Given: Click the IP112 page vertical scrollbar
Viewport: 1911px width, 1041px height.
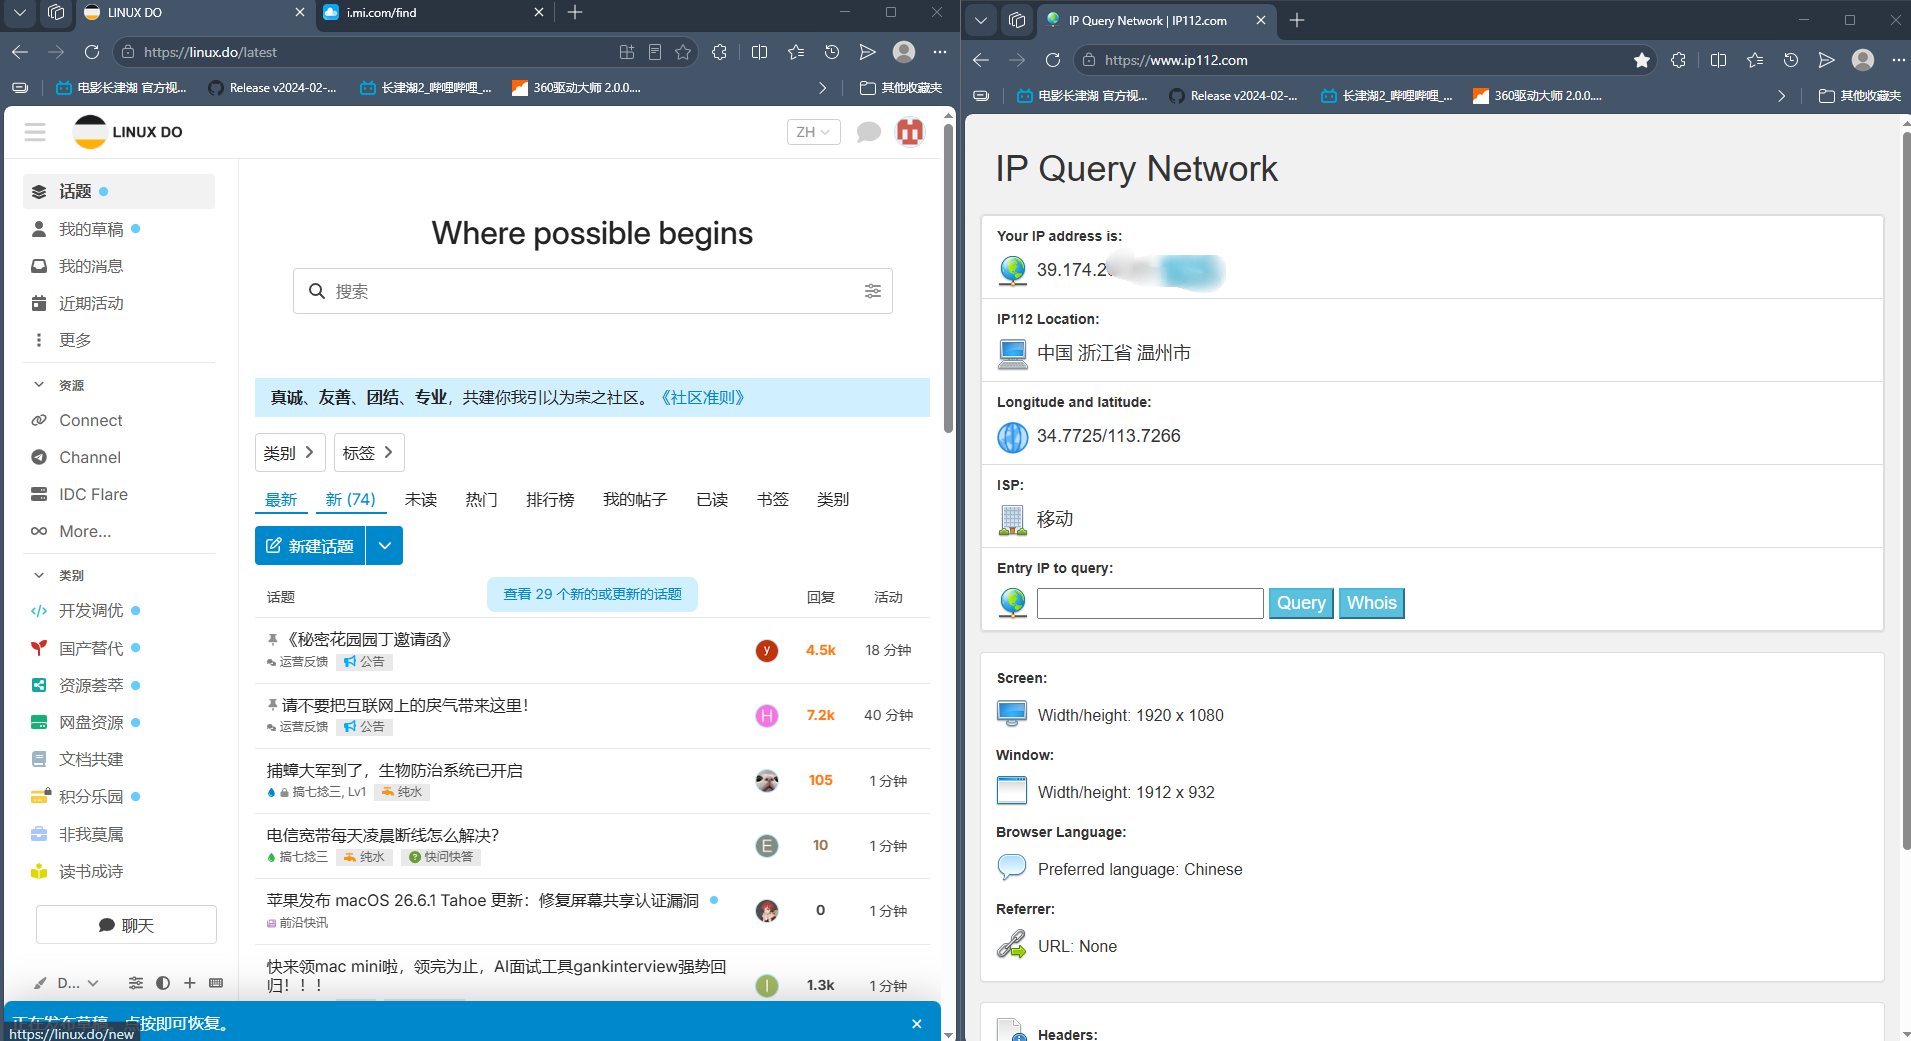Looking at the screenshot, I should pos(1906,490).
